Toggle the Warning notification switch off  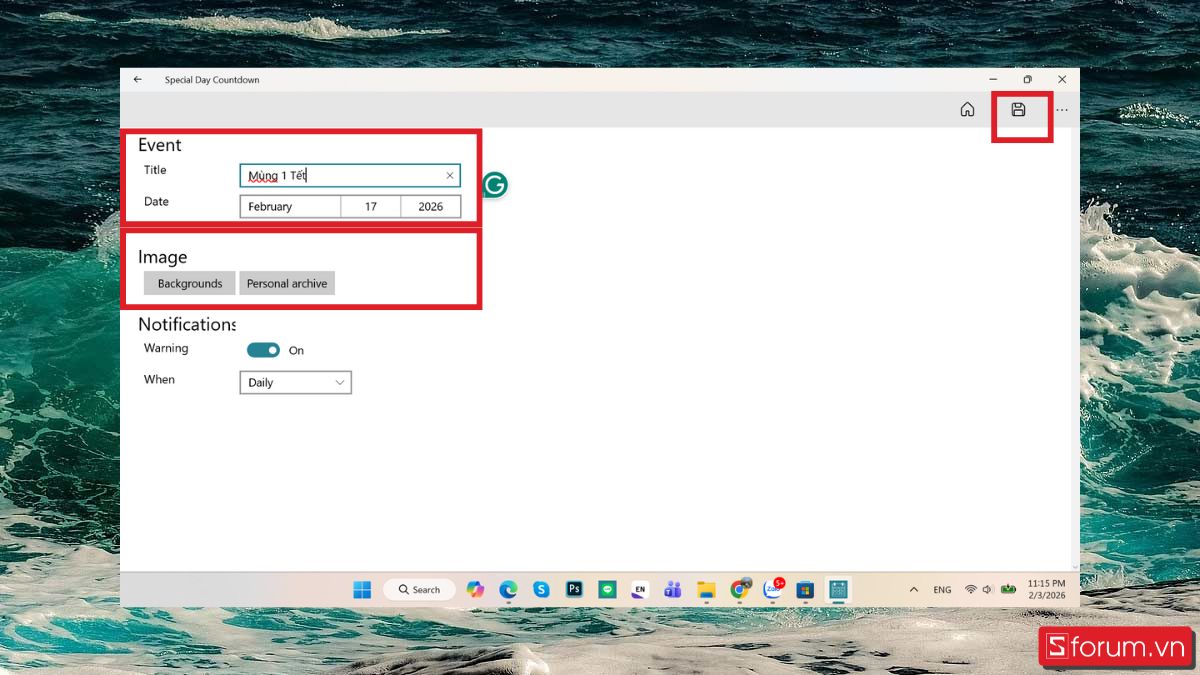point(263,350)
